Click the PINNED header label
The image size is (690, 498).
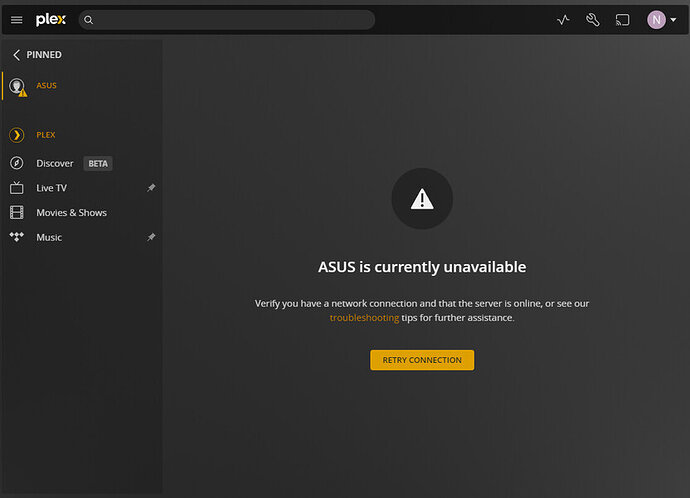point(44,55)
